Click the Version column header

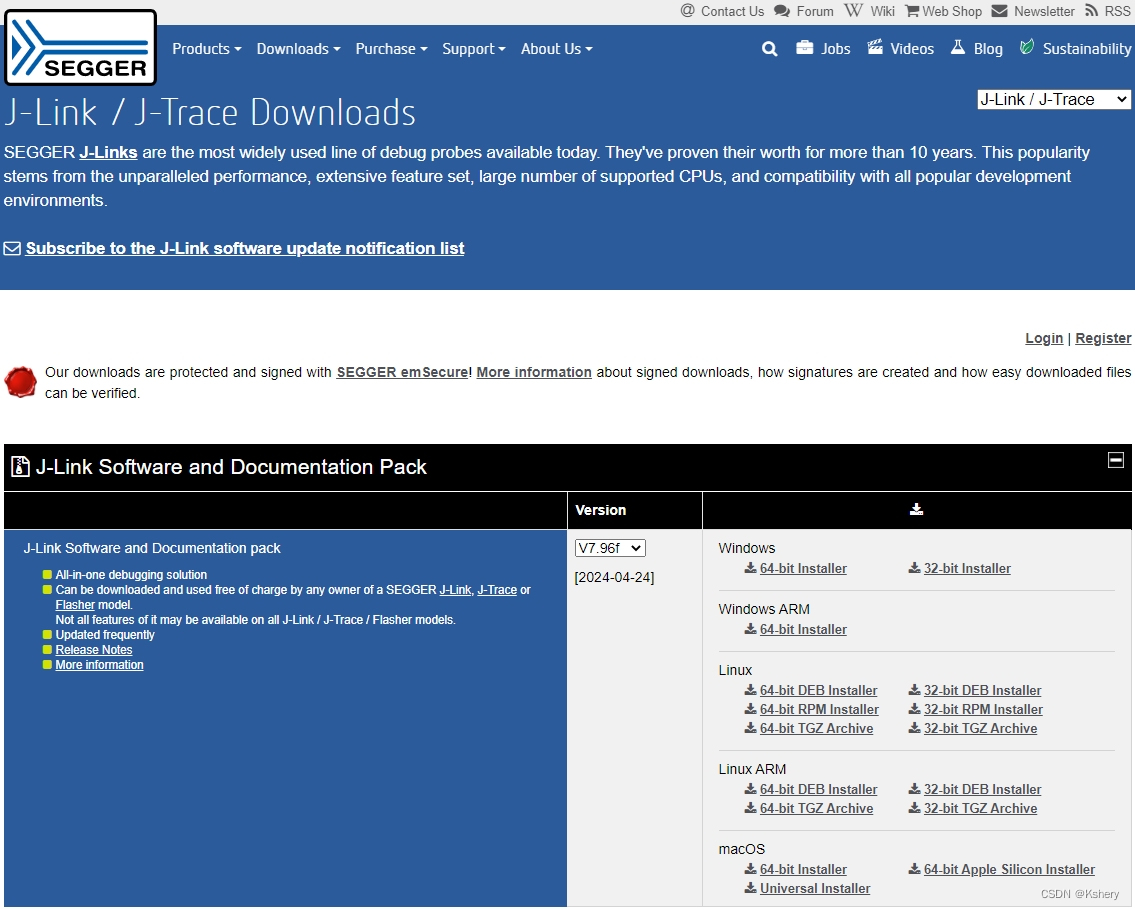[x=600, y=510]
